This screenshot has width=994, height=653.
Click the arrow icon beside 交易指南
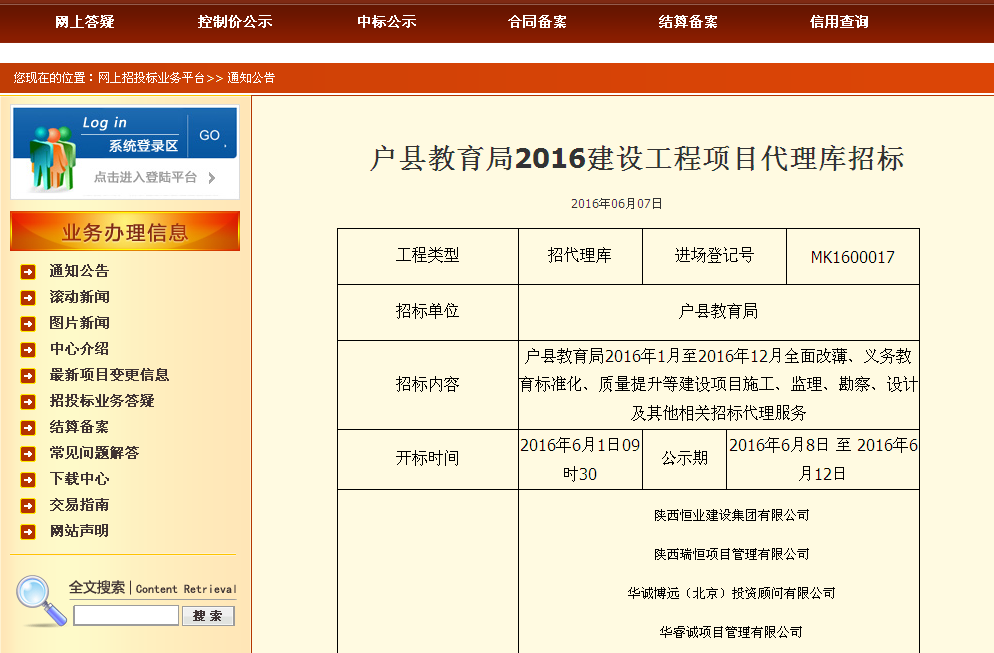[28, 505]
